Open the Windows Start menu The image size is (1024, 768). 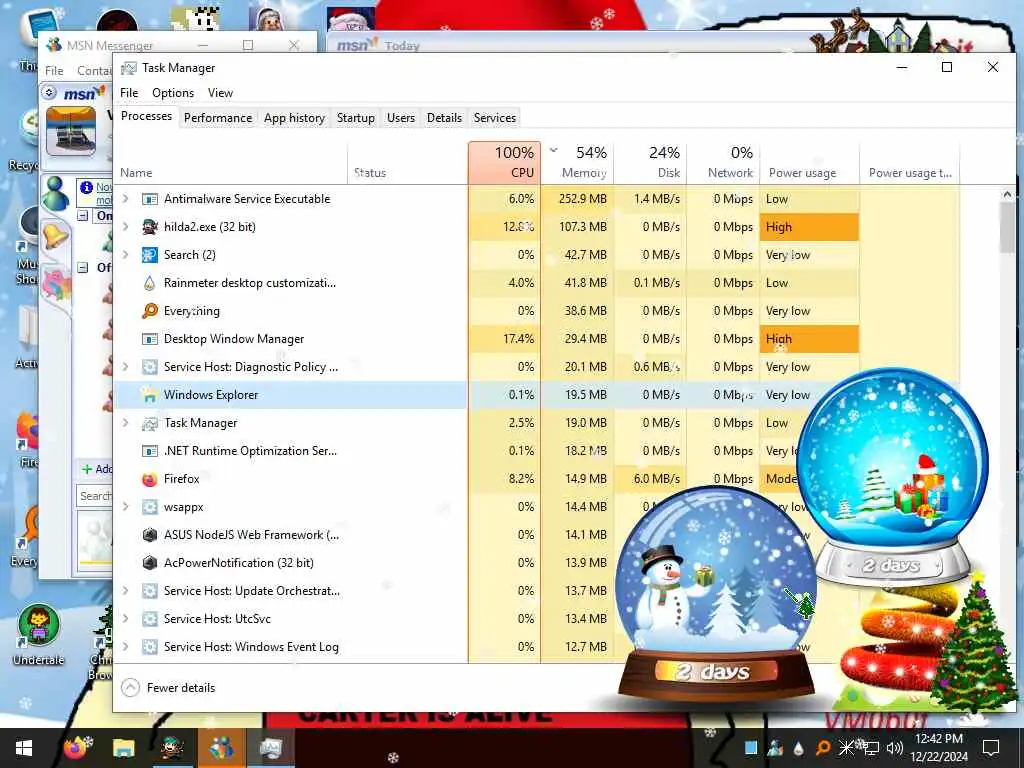(24, 748)
